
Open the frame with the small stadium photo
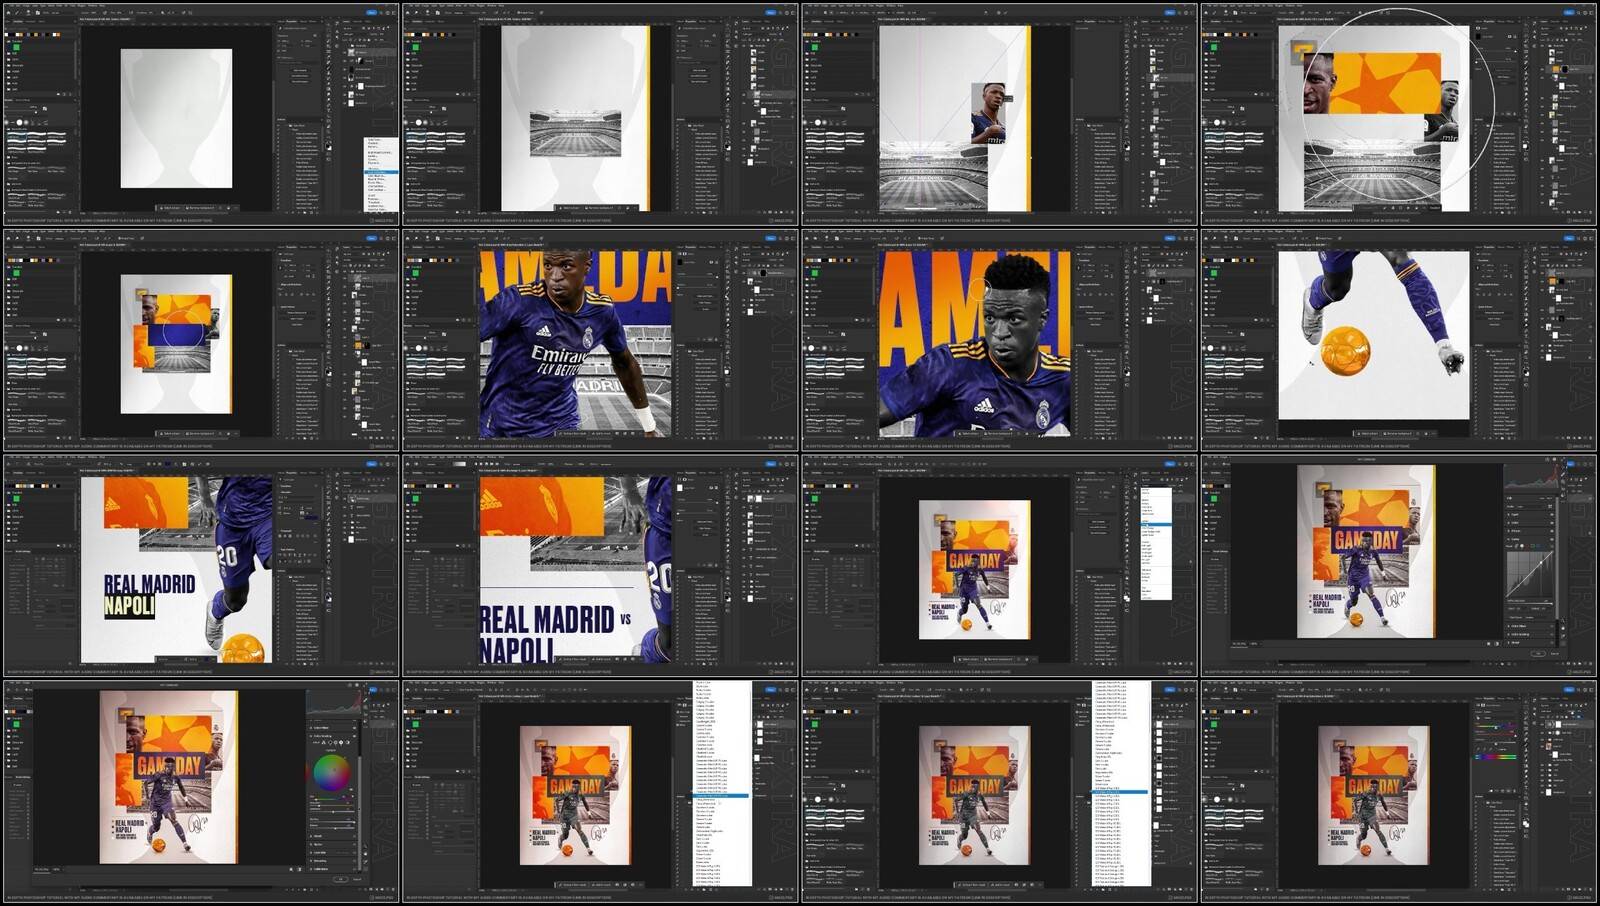point(600,114)
